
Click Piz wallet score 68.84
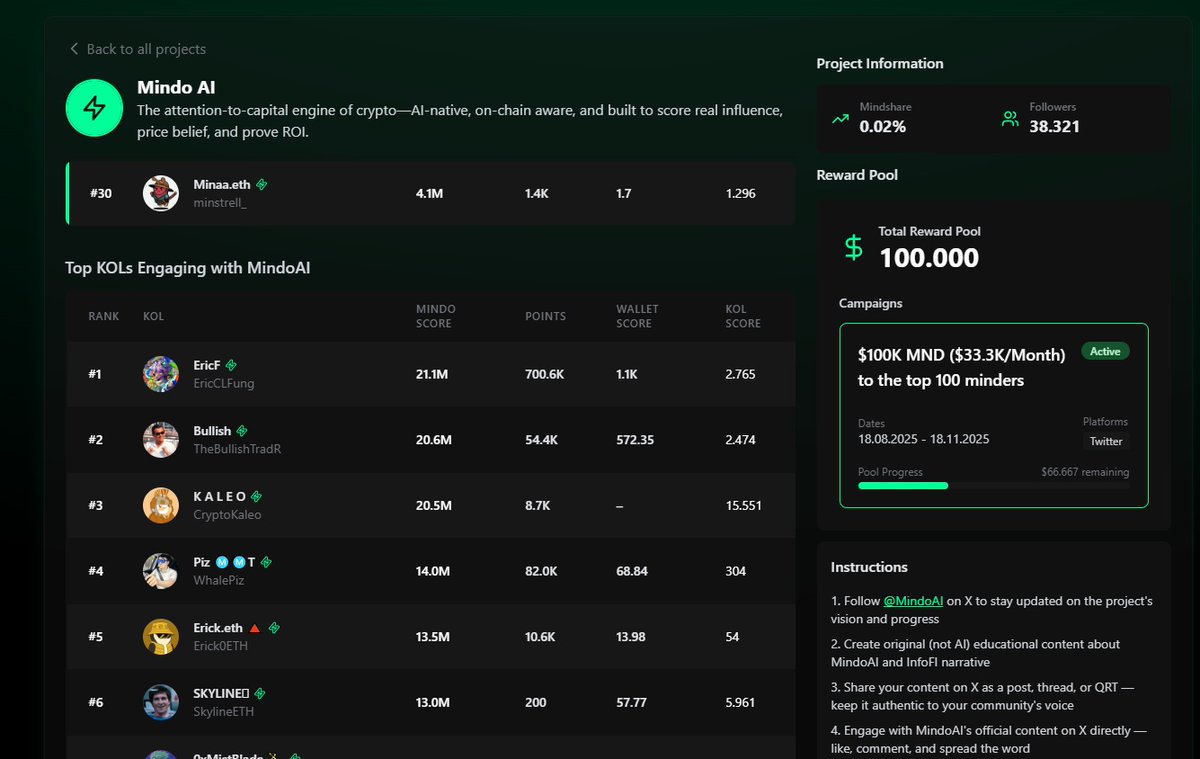click(x=632, y=571)
